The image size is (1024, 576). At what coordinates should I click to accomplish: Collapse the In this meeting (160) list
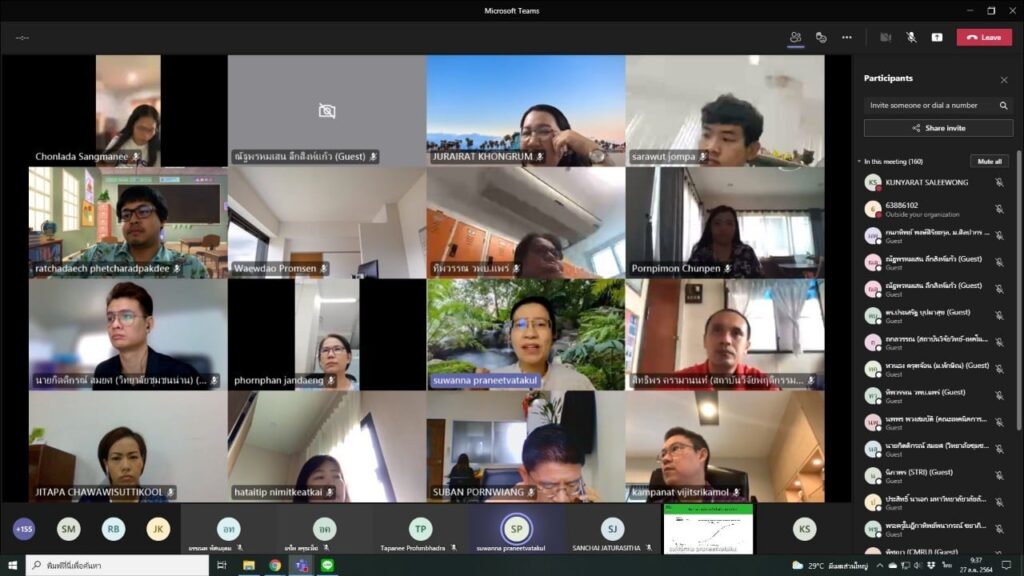(x=858, y=161)
